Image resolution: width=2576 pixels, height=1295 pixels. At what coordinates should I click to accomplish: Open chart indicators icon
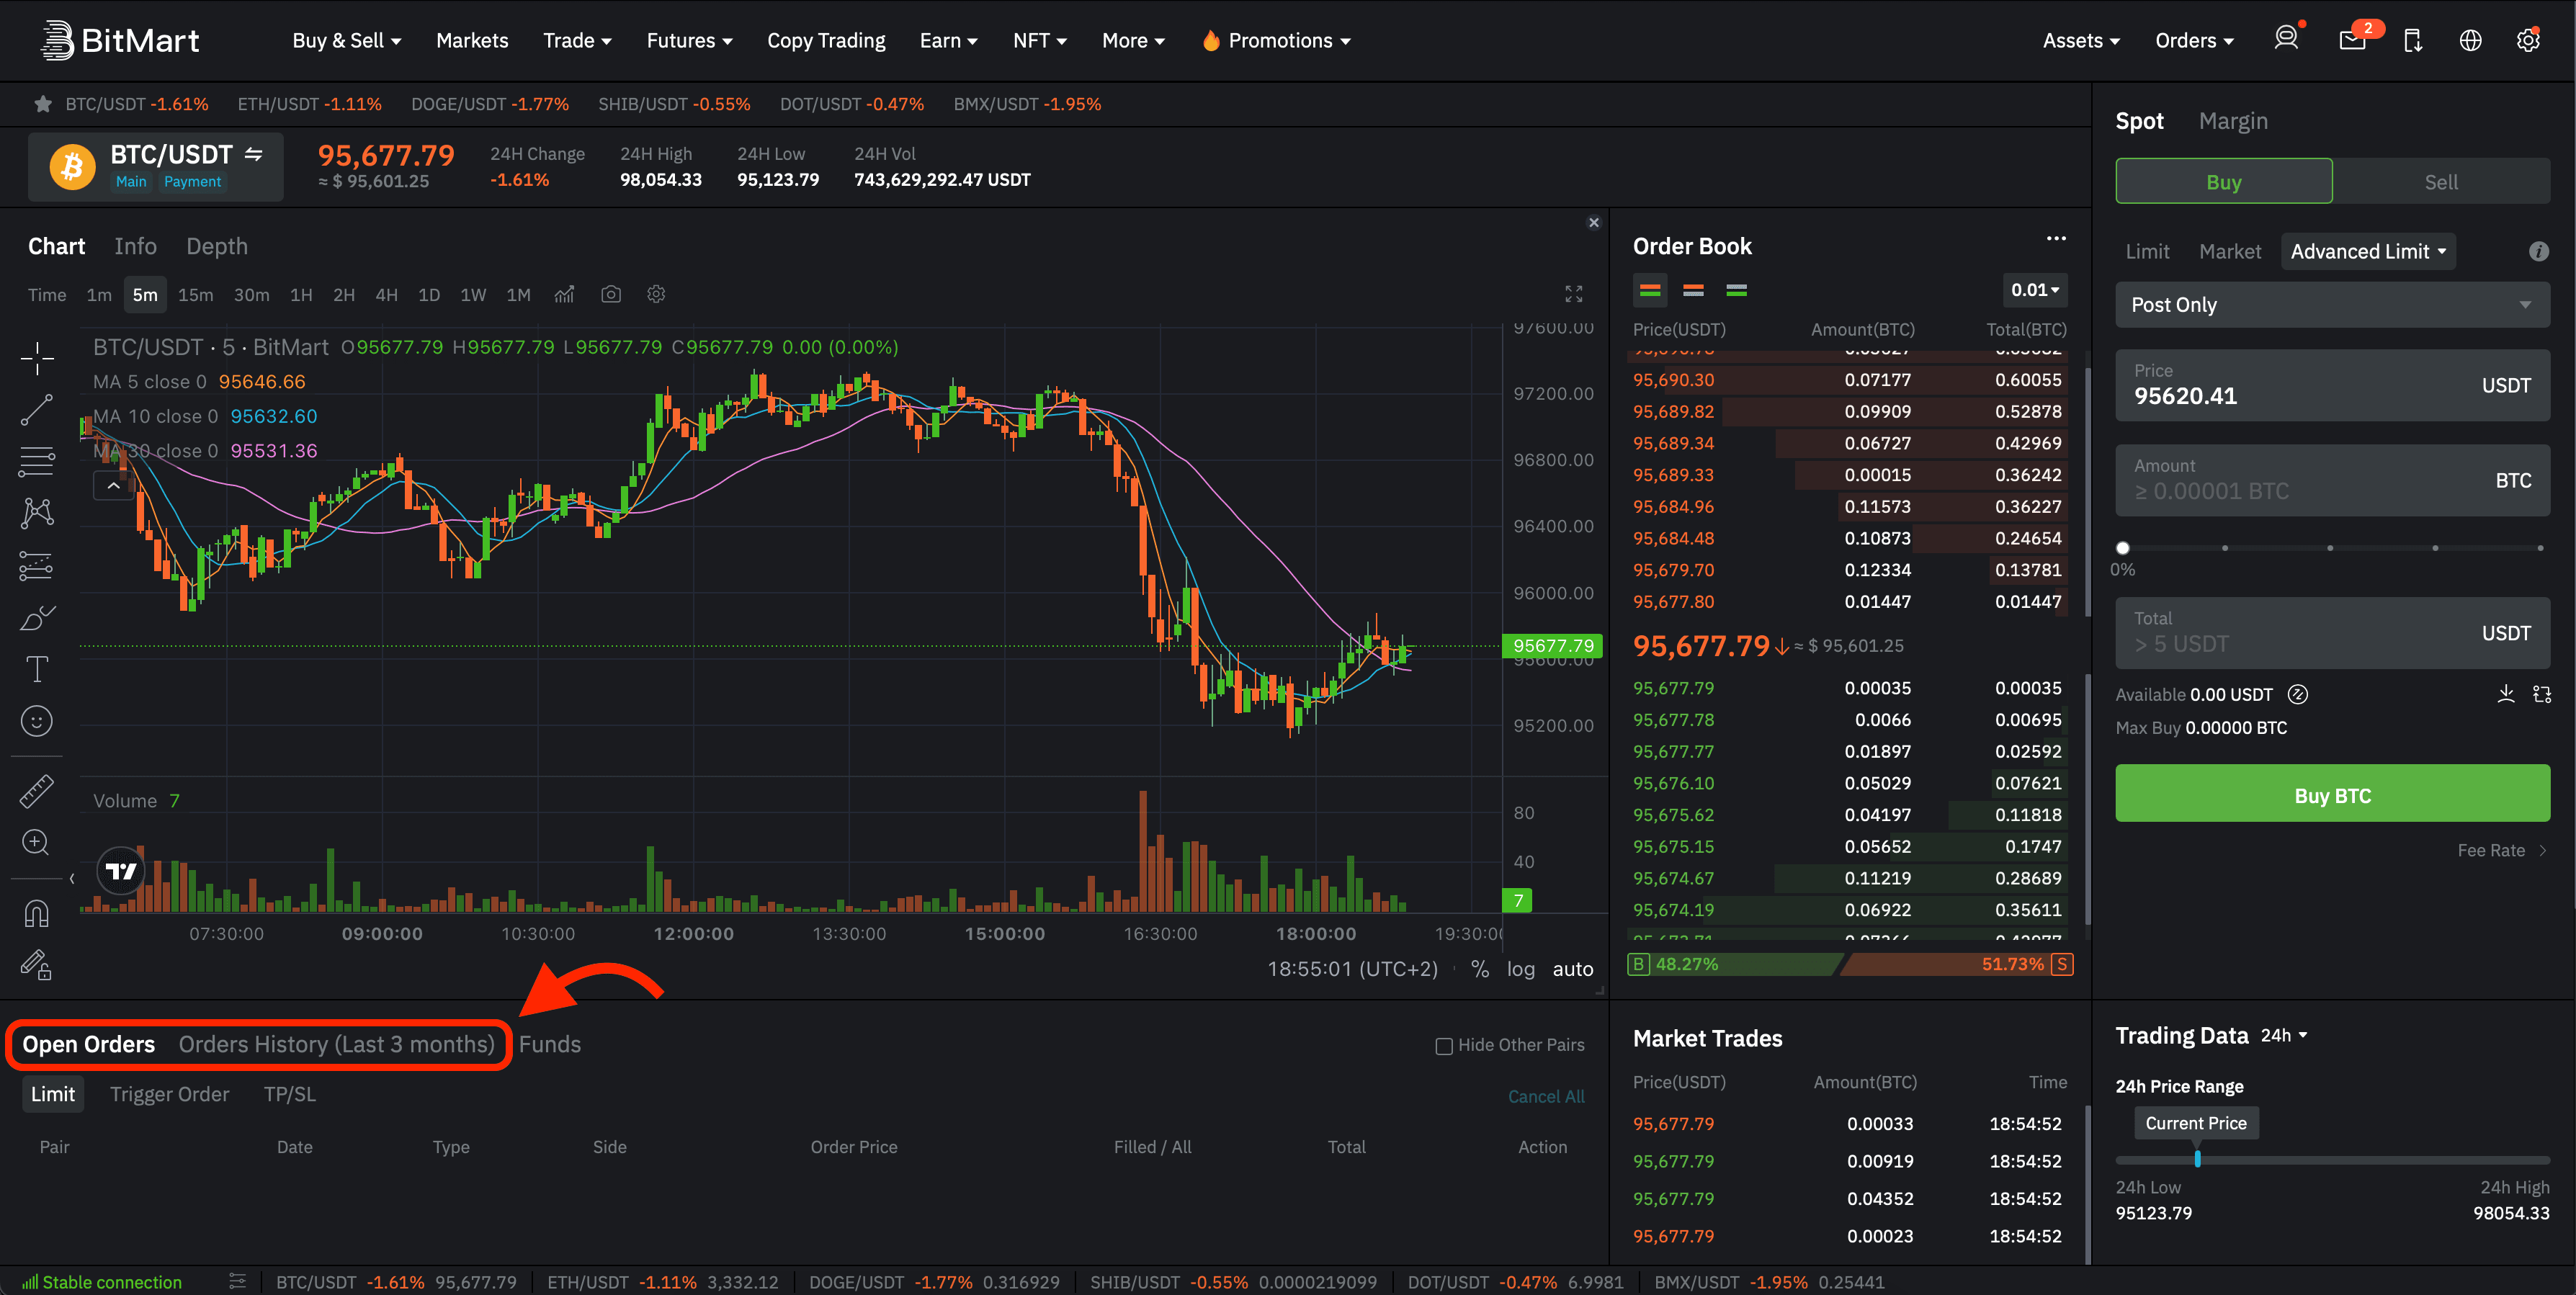(x=565, y=294)
